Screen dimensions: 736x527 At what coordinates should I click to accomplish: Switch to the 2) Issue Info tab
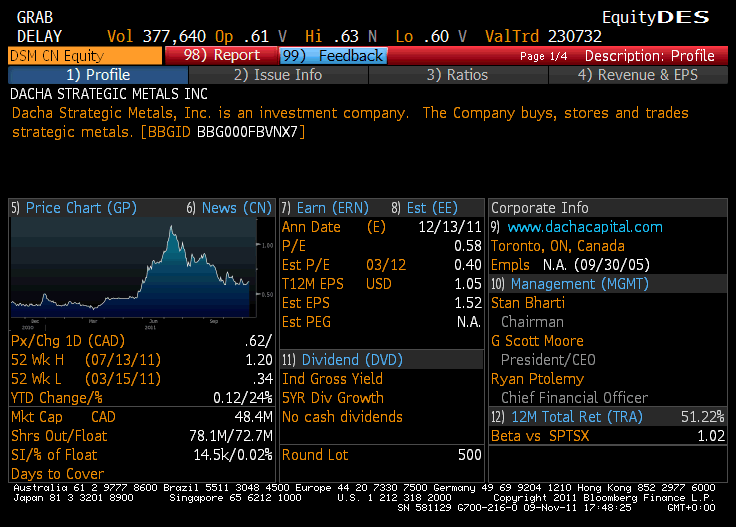[278, 75]
